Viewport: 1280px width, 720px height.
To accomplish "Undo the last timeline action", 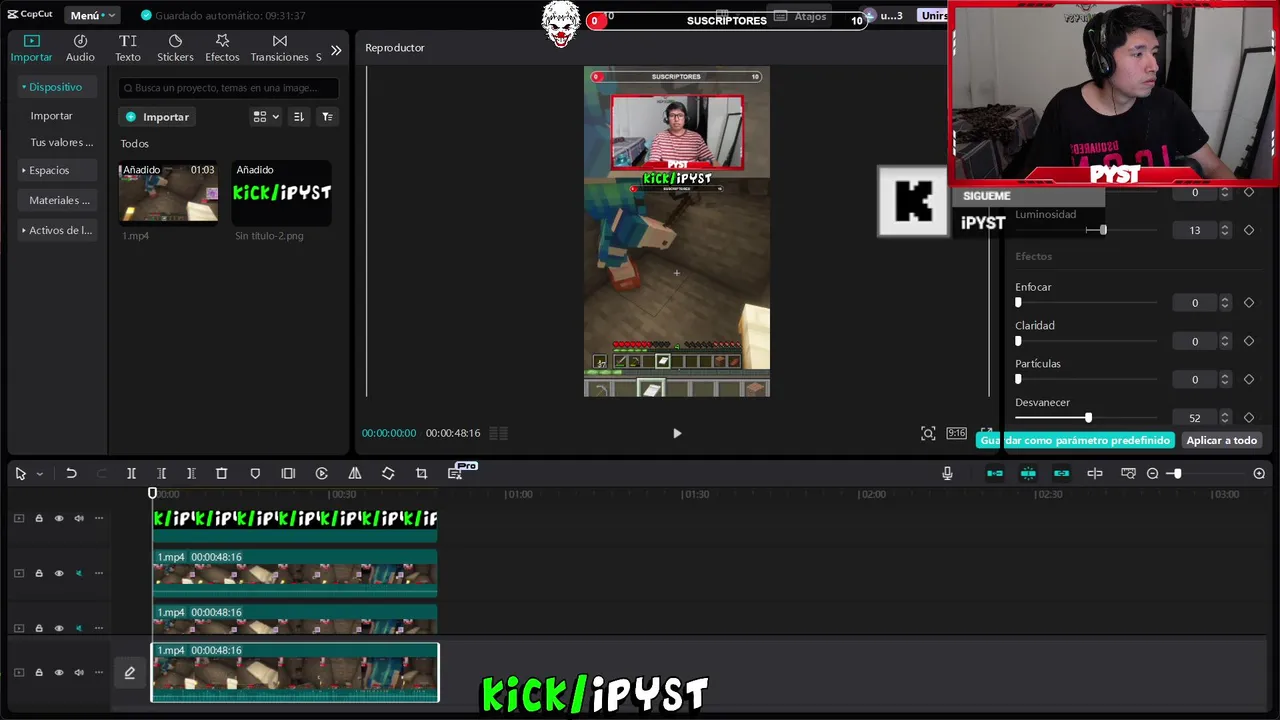I will coord(71,474).
